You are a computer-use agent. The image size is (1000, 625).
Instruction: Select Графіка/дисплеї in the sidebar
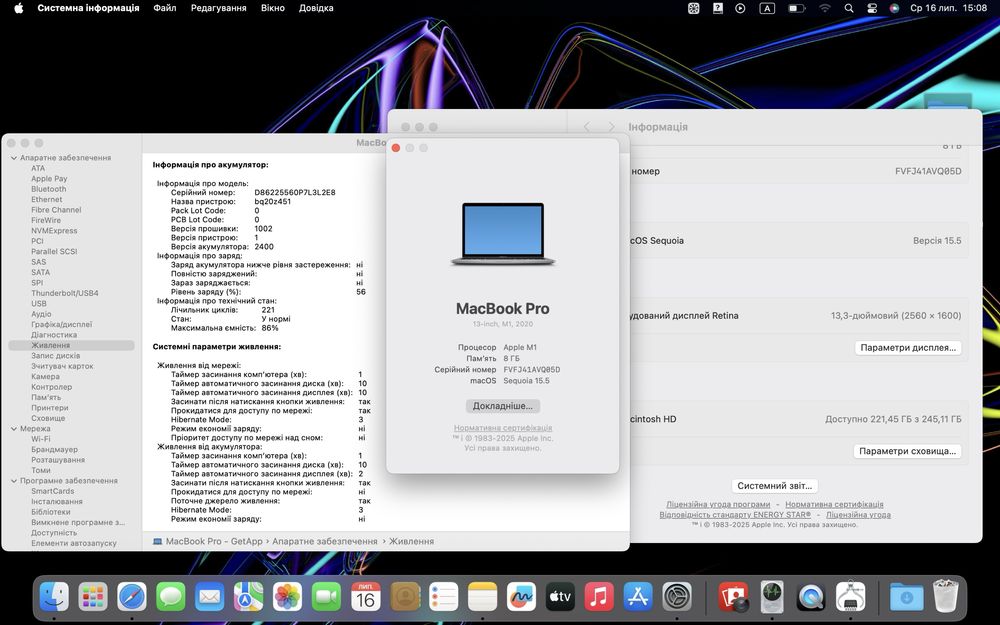(61, 325)
